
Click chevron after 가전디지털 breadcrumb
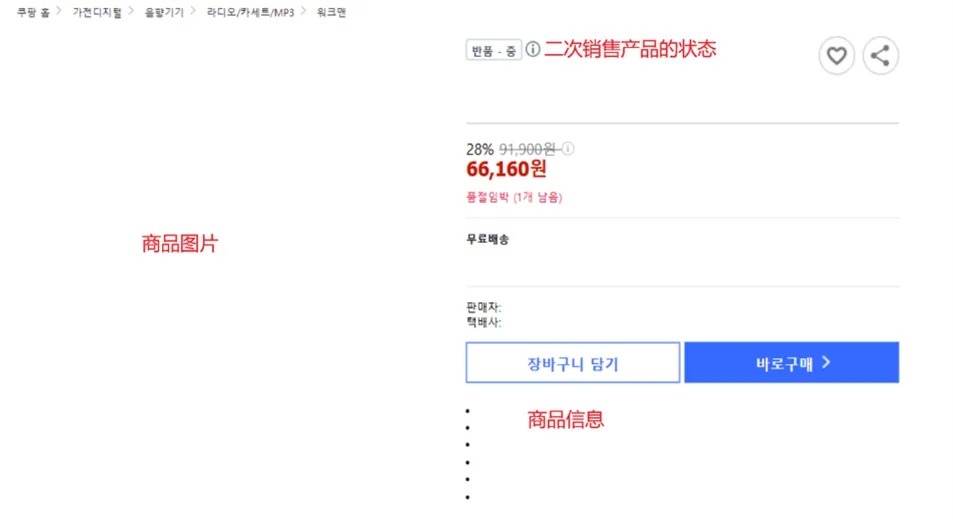(x=131, y=11)
